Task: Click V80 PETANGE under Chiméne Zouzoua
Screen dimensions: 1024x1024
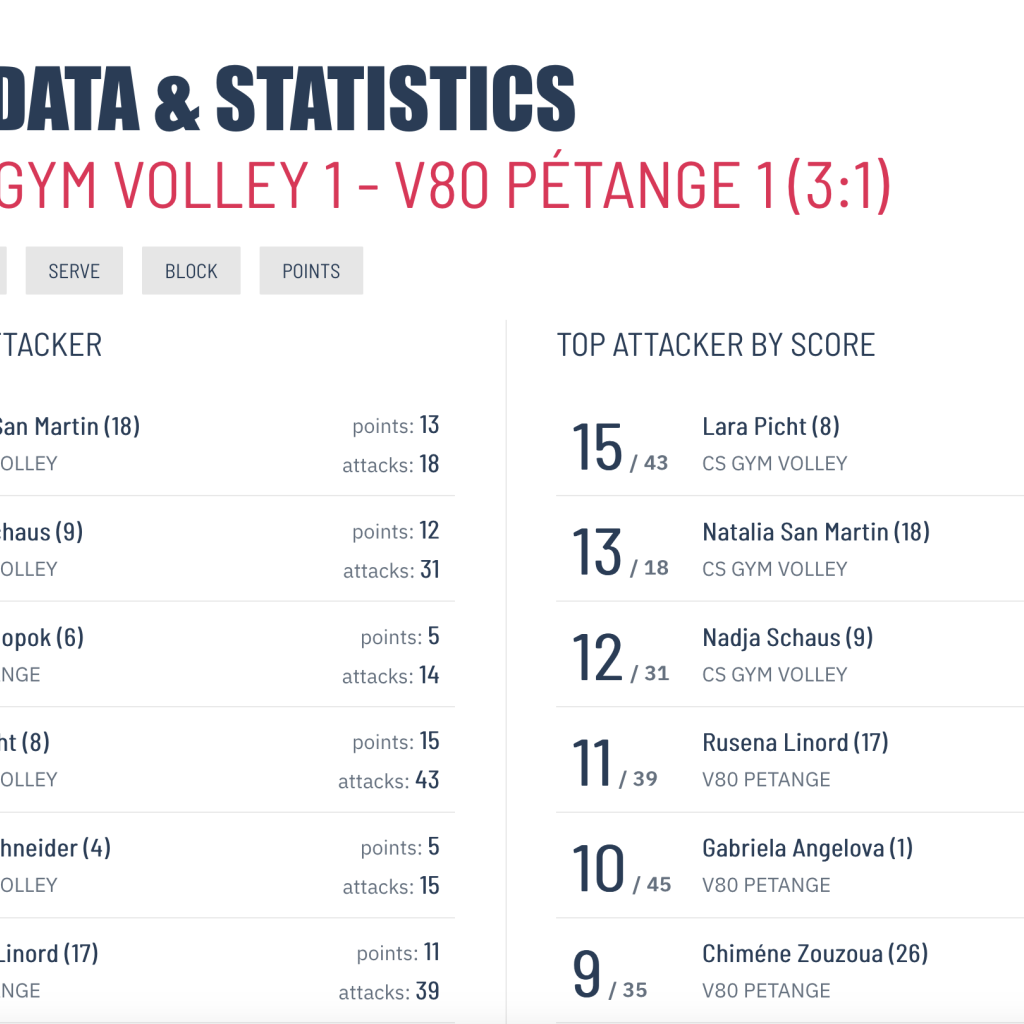Action: (766, 991)
